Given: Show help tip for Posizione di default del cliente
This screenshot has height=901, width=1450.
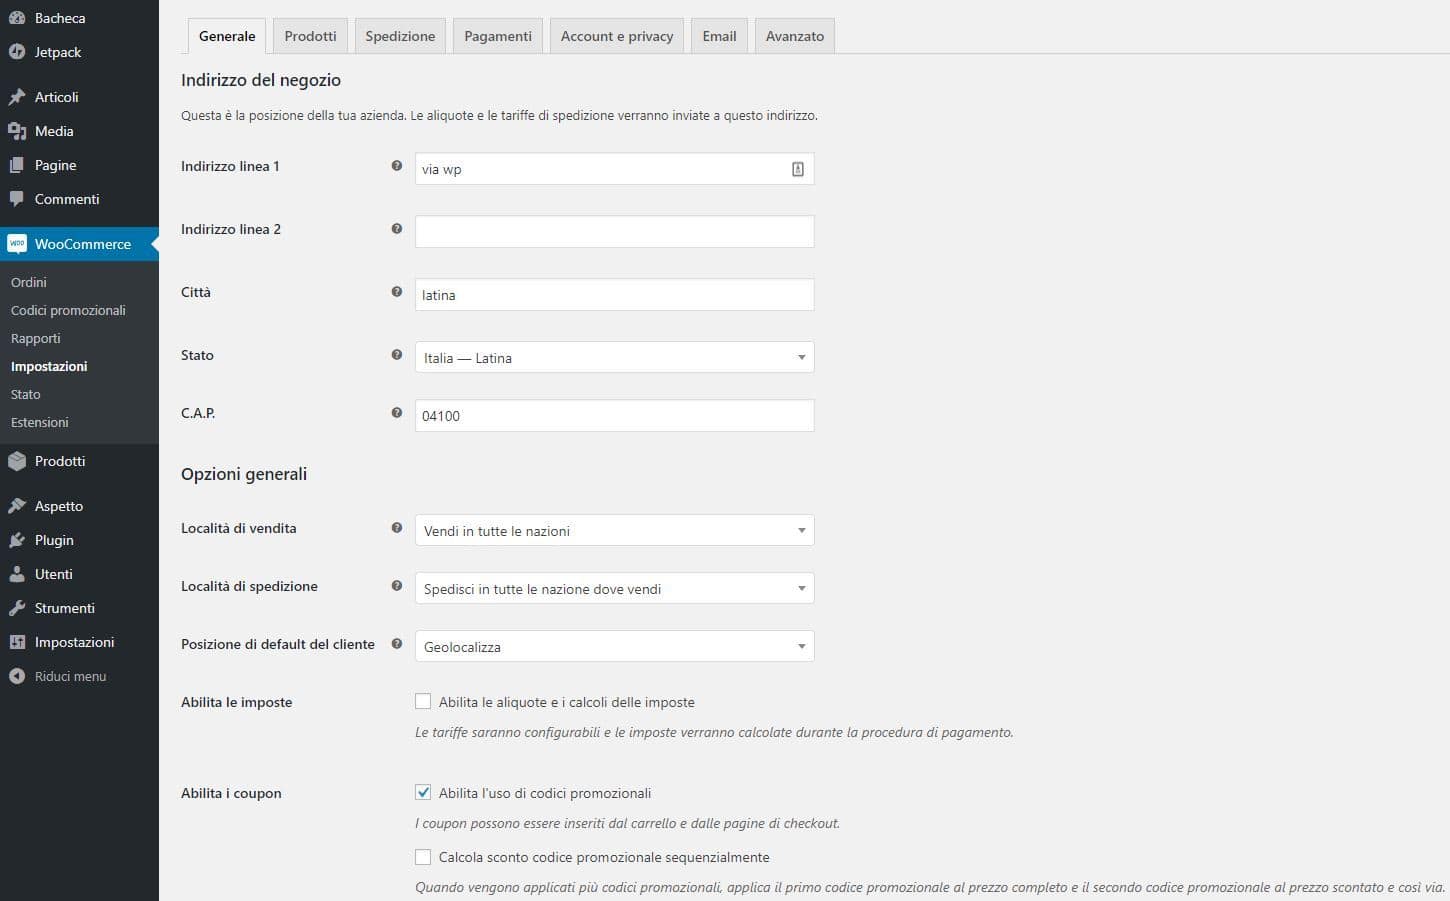Looking at the screenshot, I should [397, 644].
